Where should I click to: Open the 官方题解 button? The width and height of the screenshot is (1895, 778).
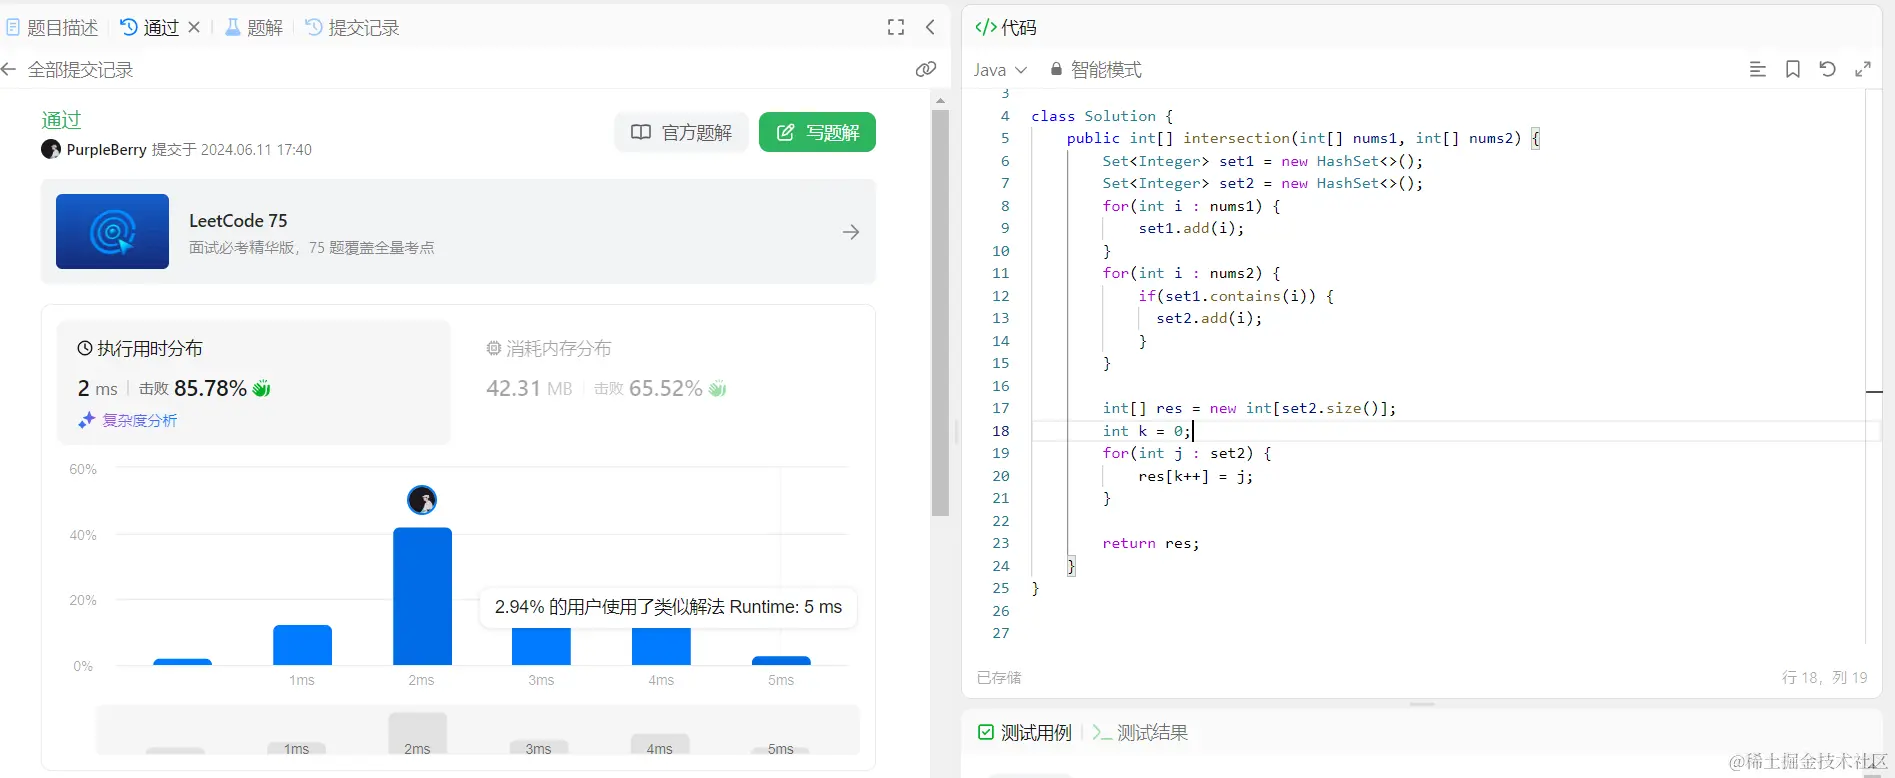tap(682, 132)
